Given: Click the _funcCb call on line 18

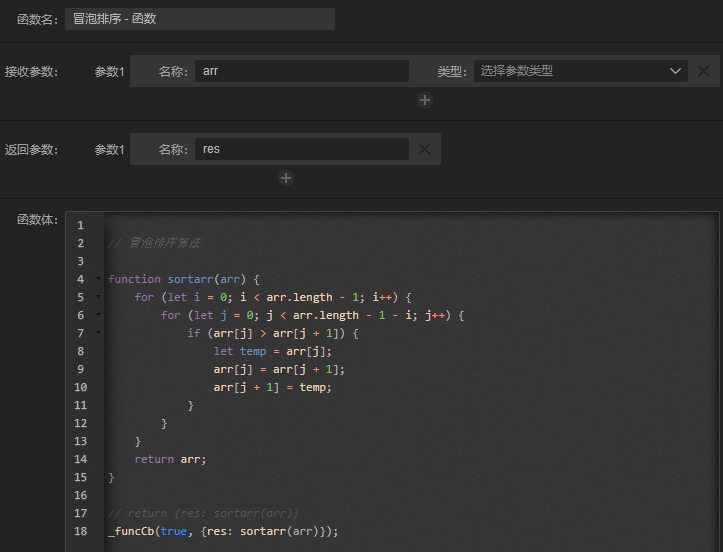Looking at the screenshot, I should [223, 531].
